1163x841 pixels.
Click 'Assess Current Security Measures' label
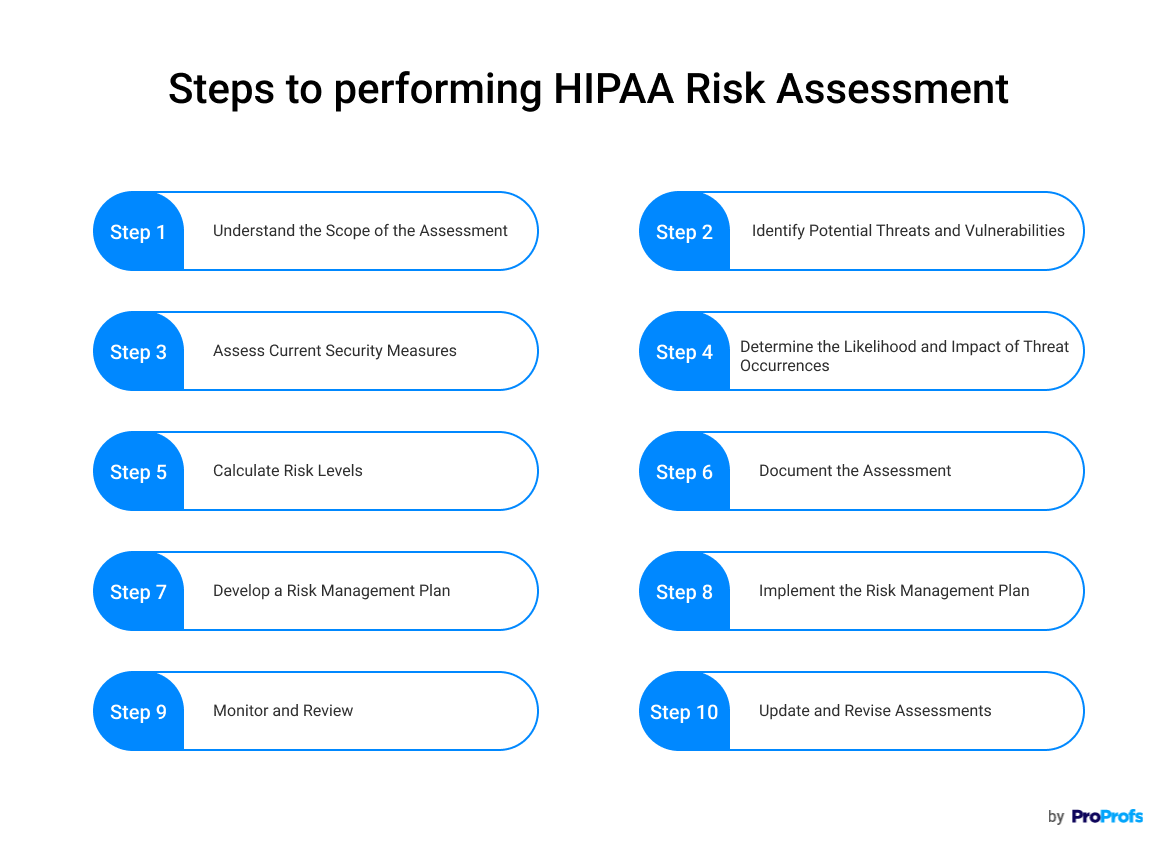(334, 351)
